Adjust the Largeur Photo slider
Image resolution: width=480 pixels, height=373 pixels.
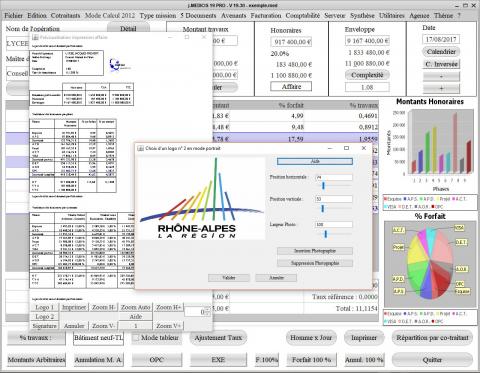point(325,234)
